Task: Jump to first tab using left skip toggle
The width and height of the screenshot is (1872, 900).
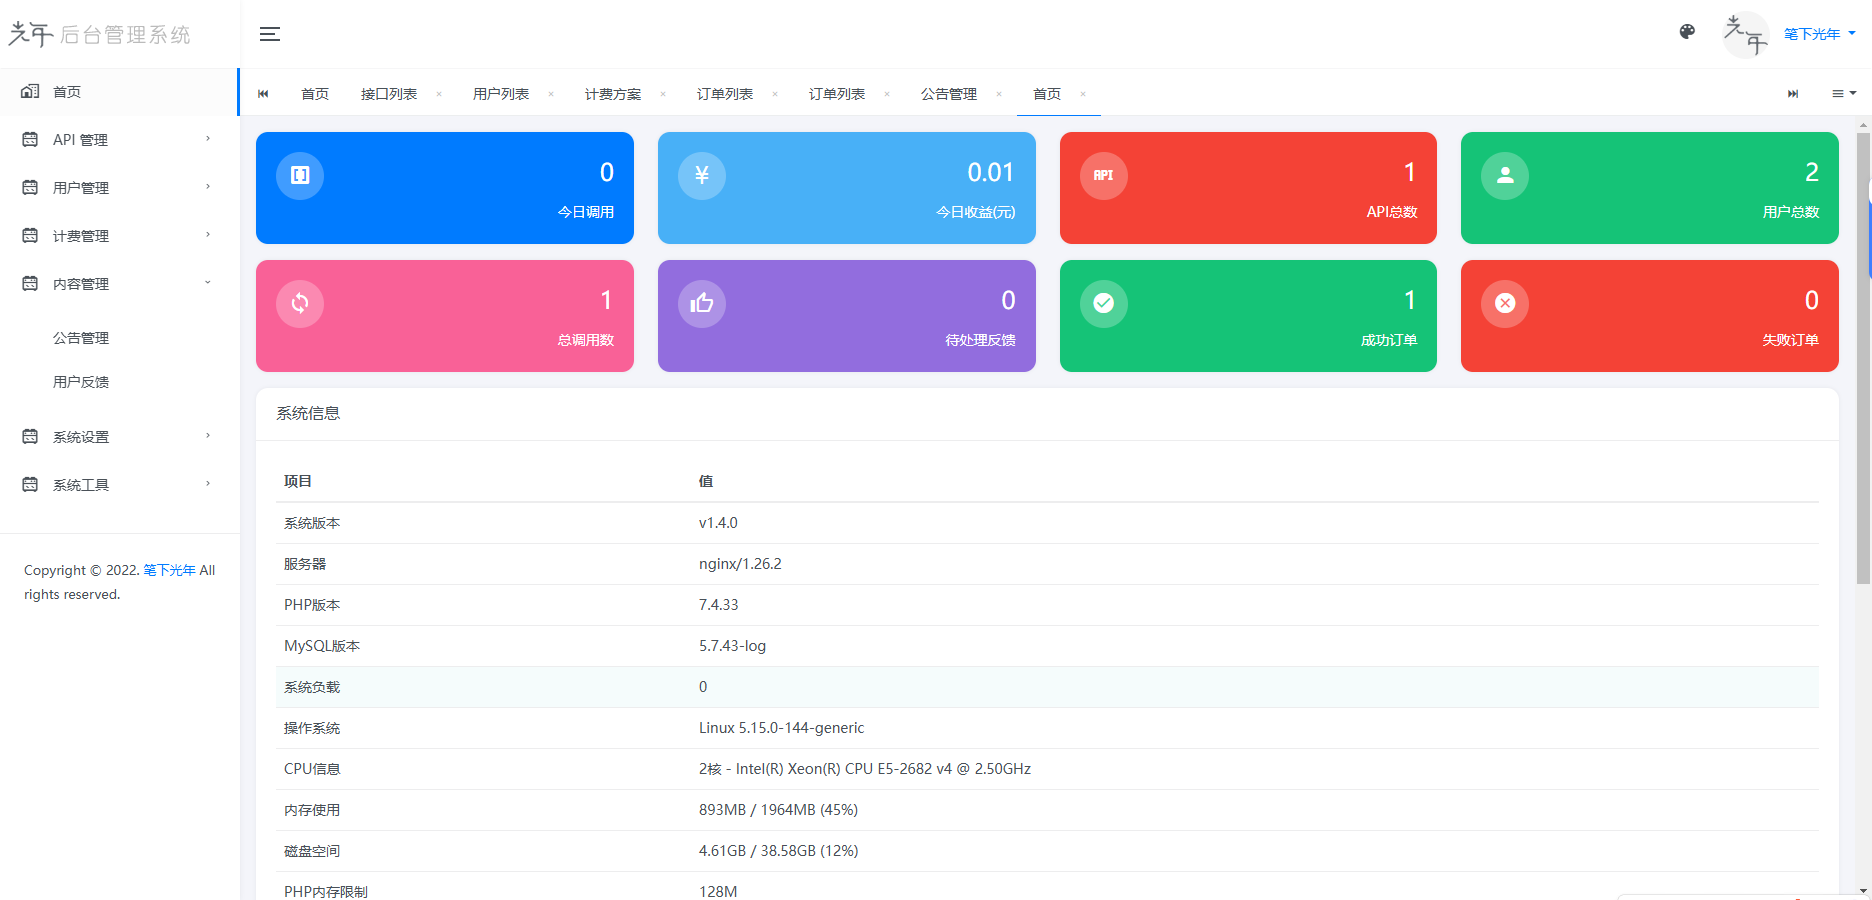Action: pyautogui.click(x=263, y=93)
